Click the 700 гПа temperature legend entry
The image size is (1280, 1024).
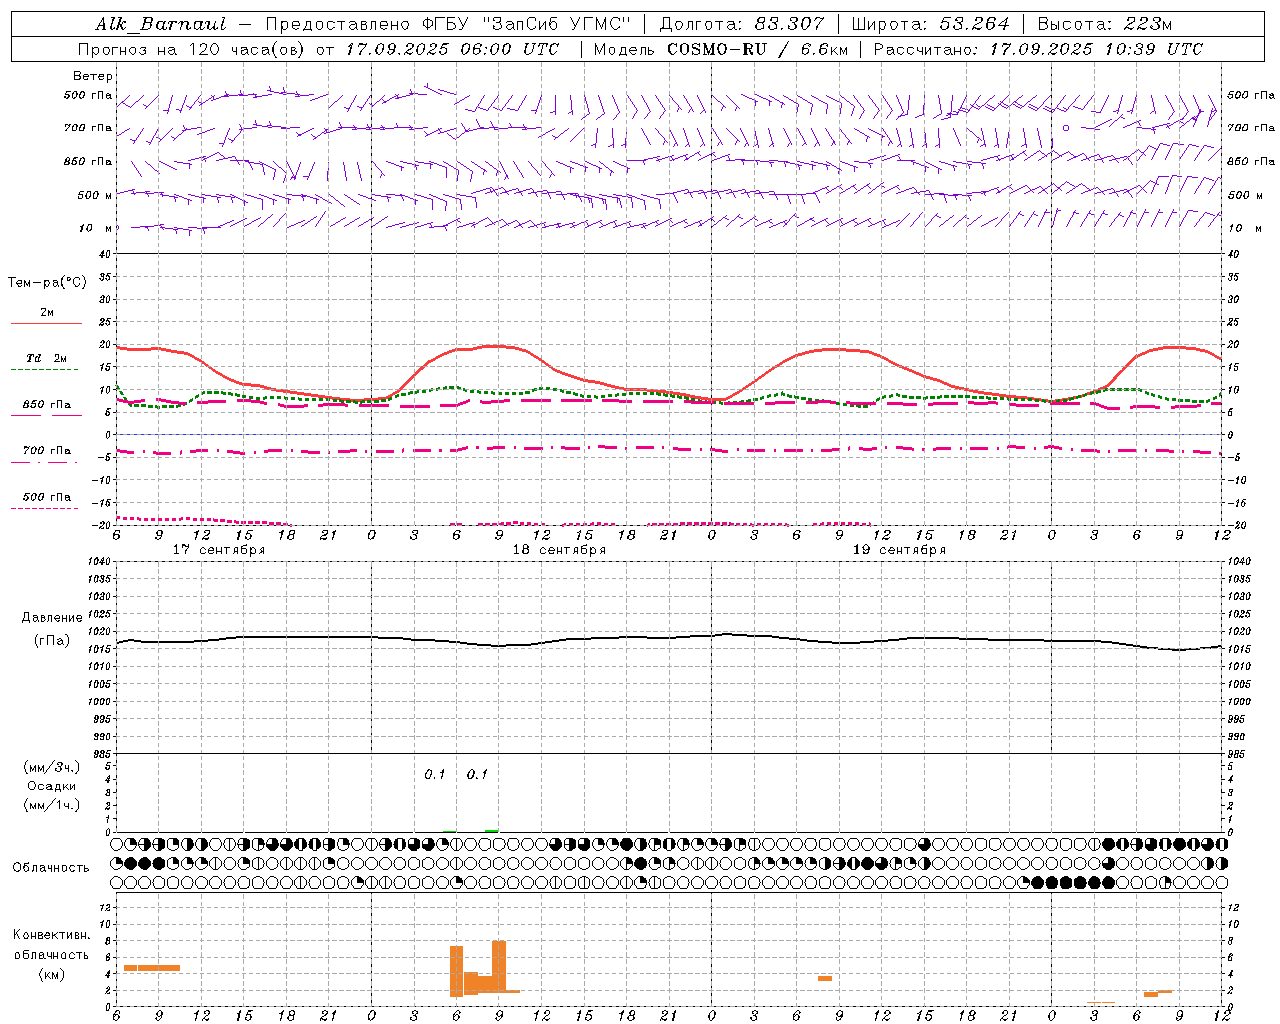click(47, 451)
